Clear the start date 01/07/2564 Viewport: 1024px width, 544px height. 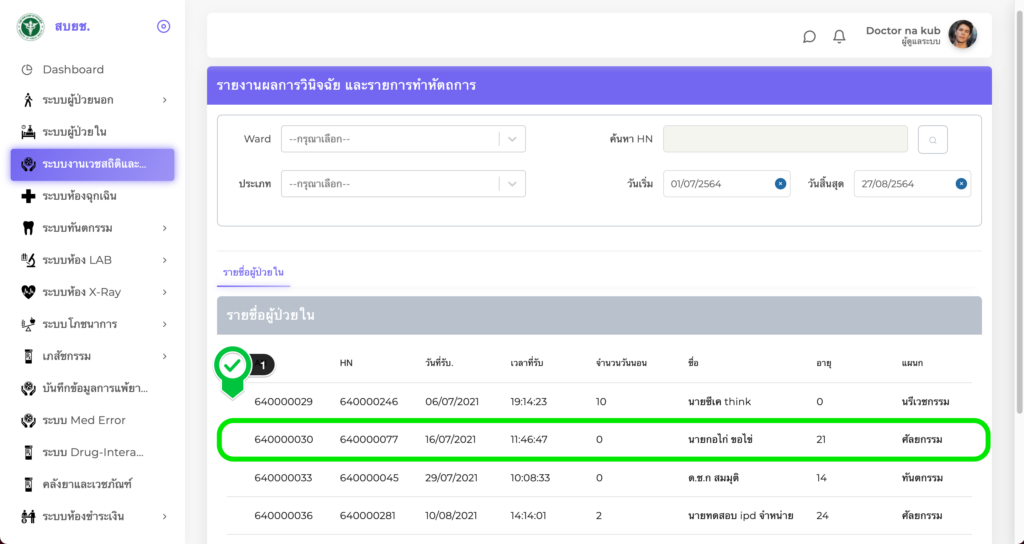pyautogui.click(x=779, y=183)
